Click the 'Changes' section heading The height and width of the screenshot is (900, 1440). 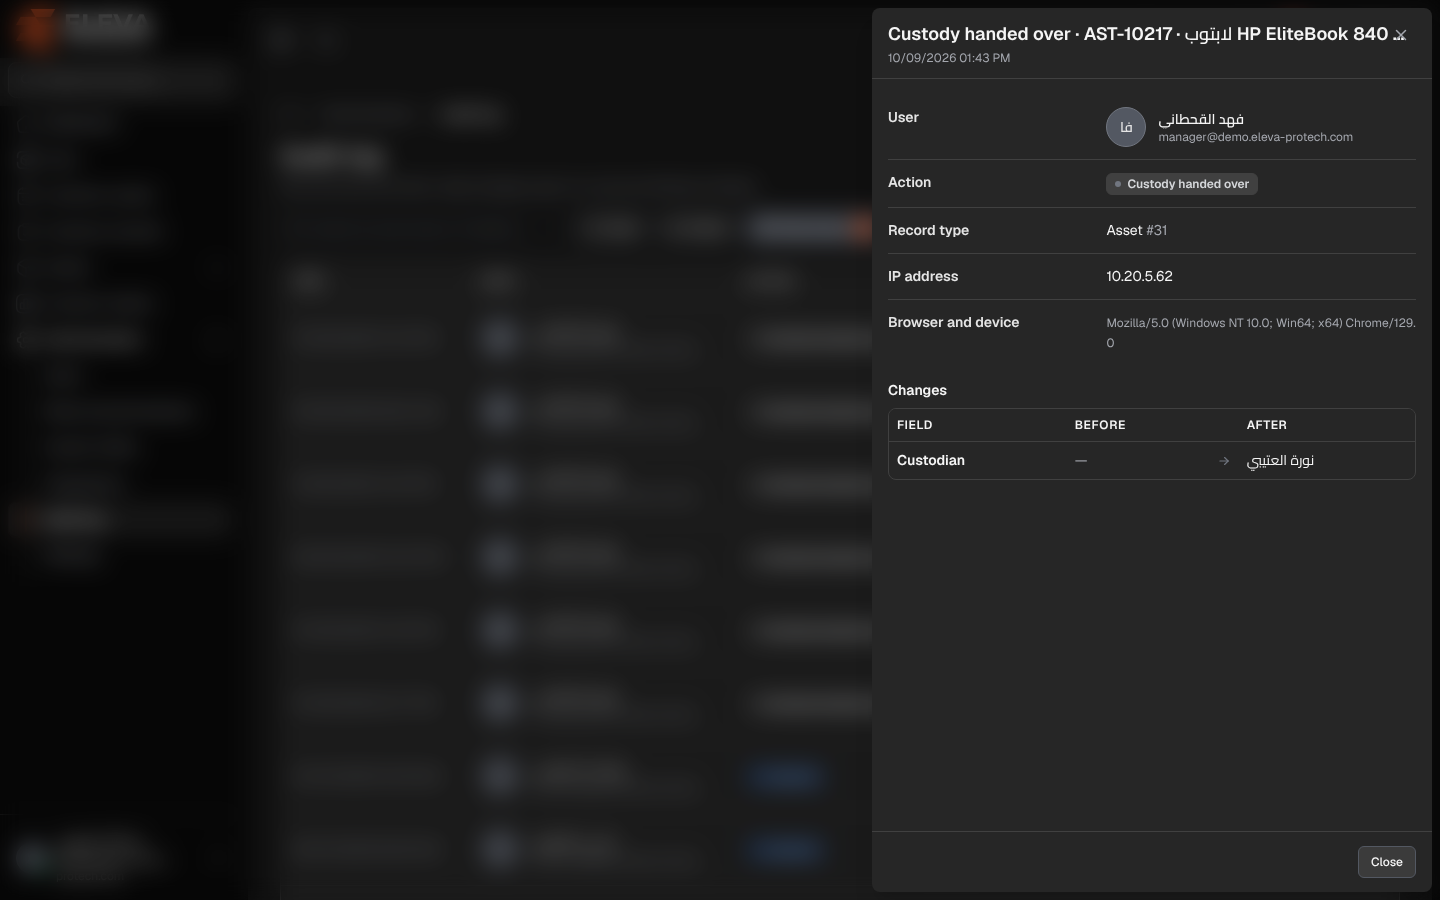coord(917,390)
